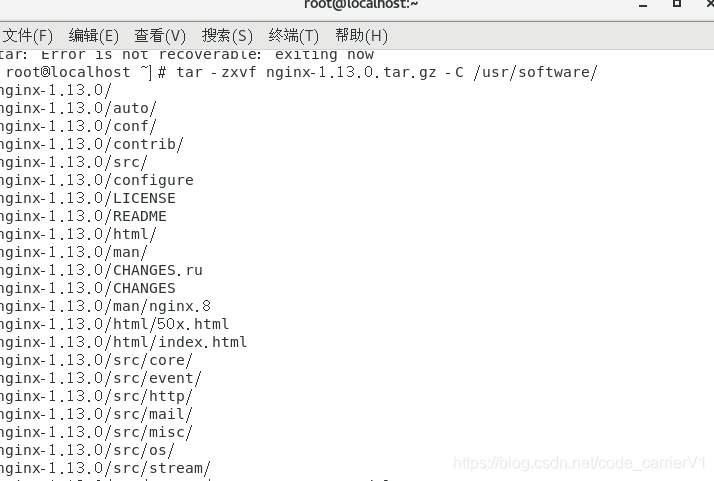Open the 搜索(S) menu
Viewport: 714px width, 481px height.
227,36
